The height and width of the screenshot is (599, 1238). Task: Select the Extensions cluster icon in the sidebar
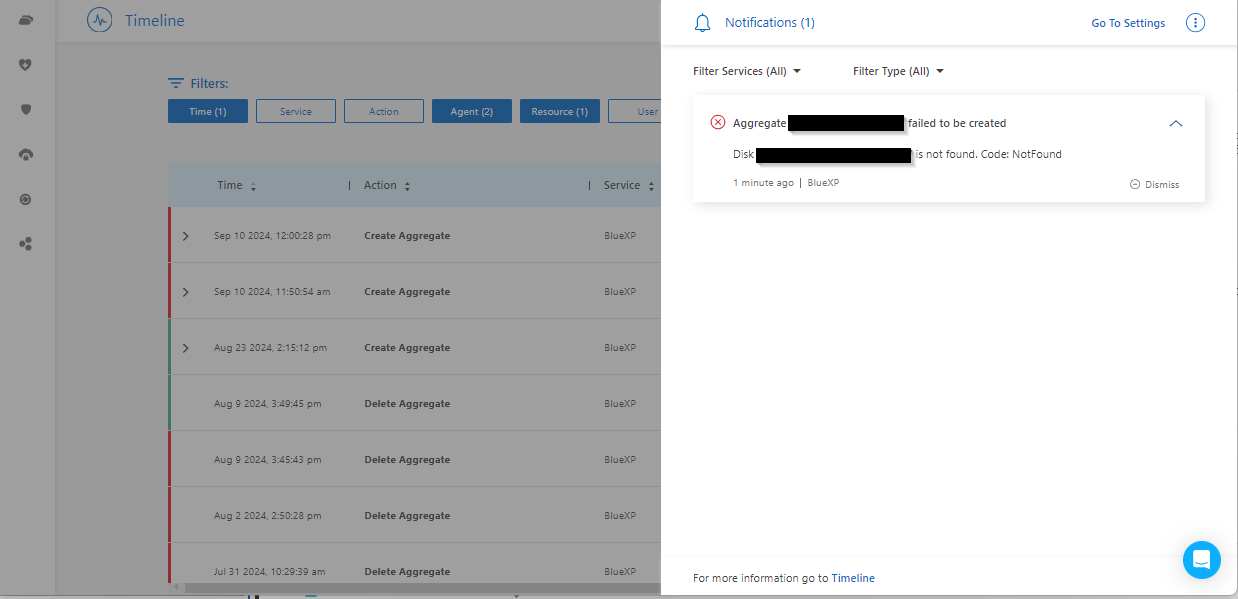[x=27, y=243]
